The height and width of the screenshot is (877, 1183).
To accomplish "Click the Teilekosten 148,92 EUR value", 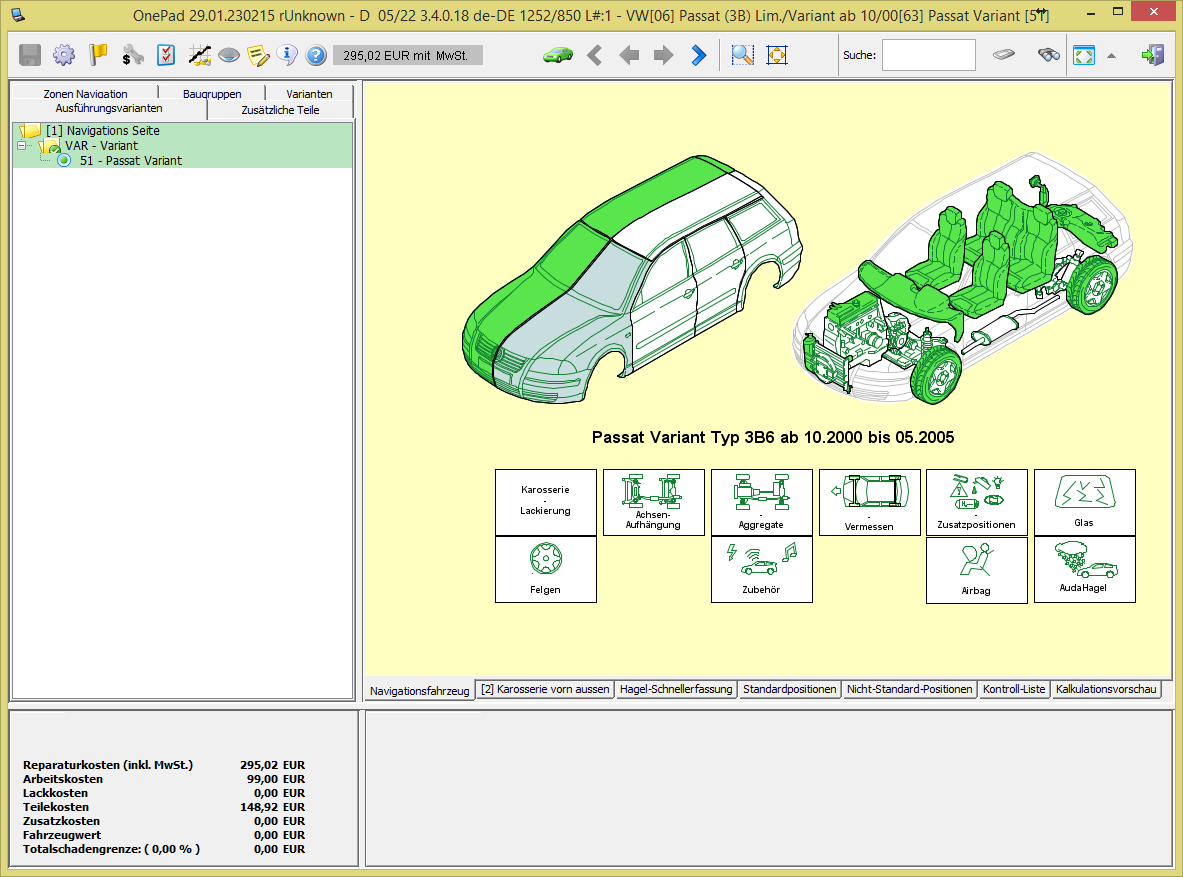I will tap(272, 807).
